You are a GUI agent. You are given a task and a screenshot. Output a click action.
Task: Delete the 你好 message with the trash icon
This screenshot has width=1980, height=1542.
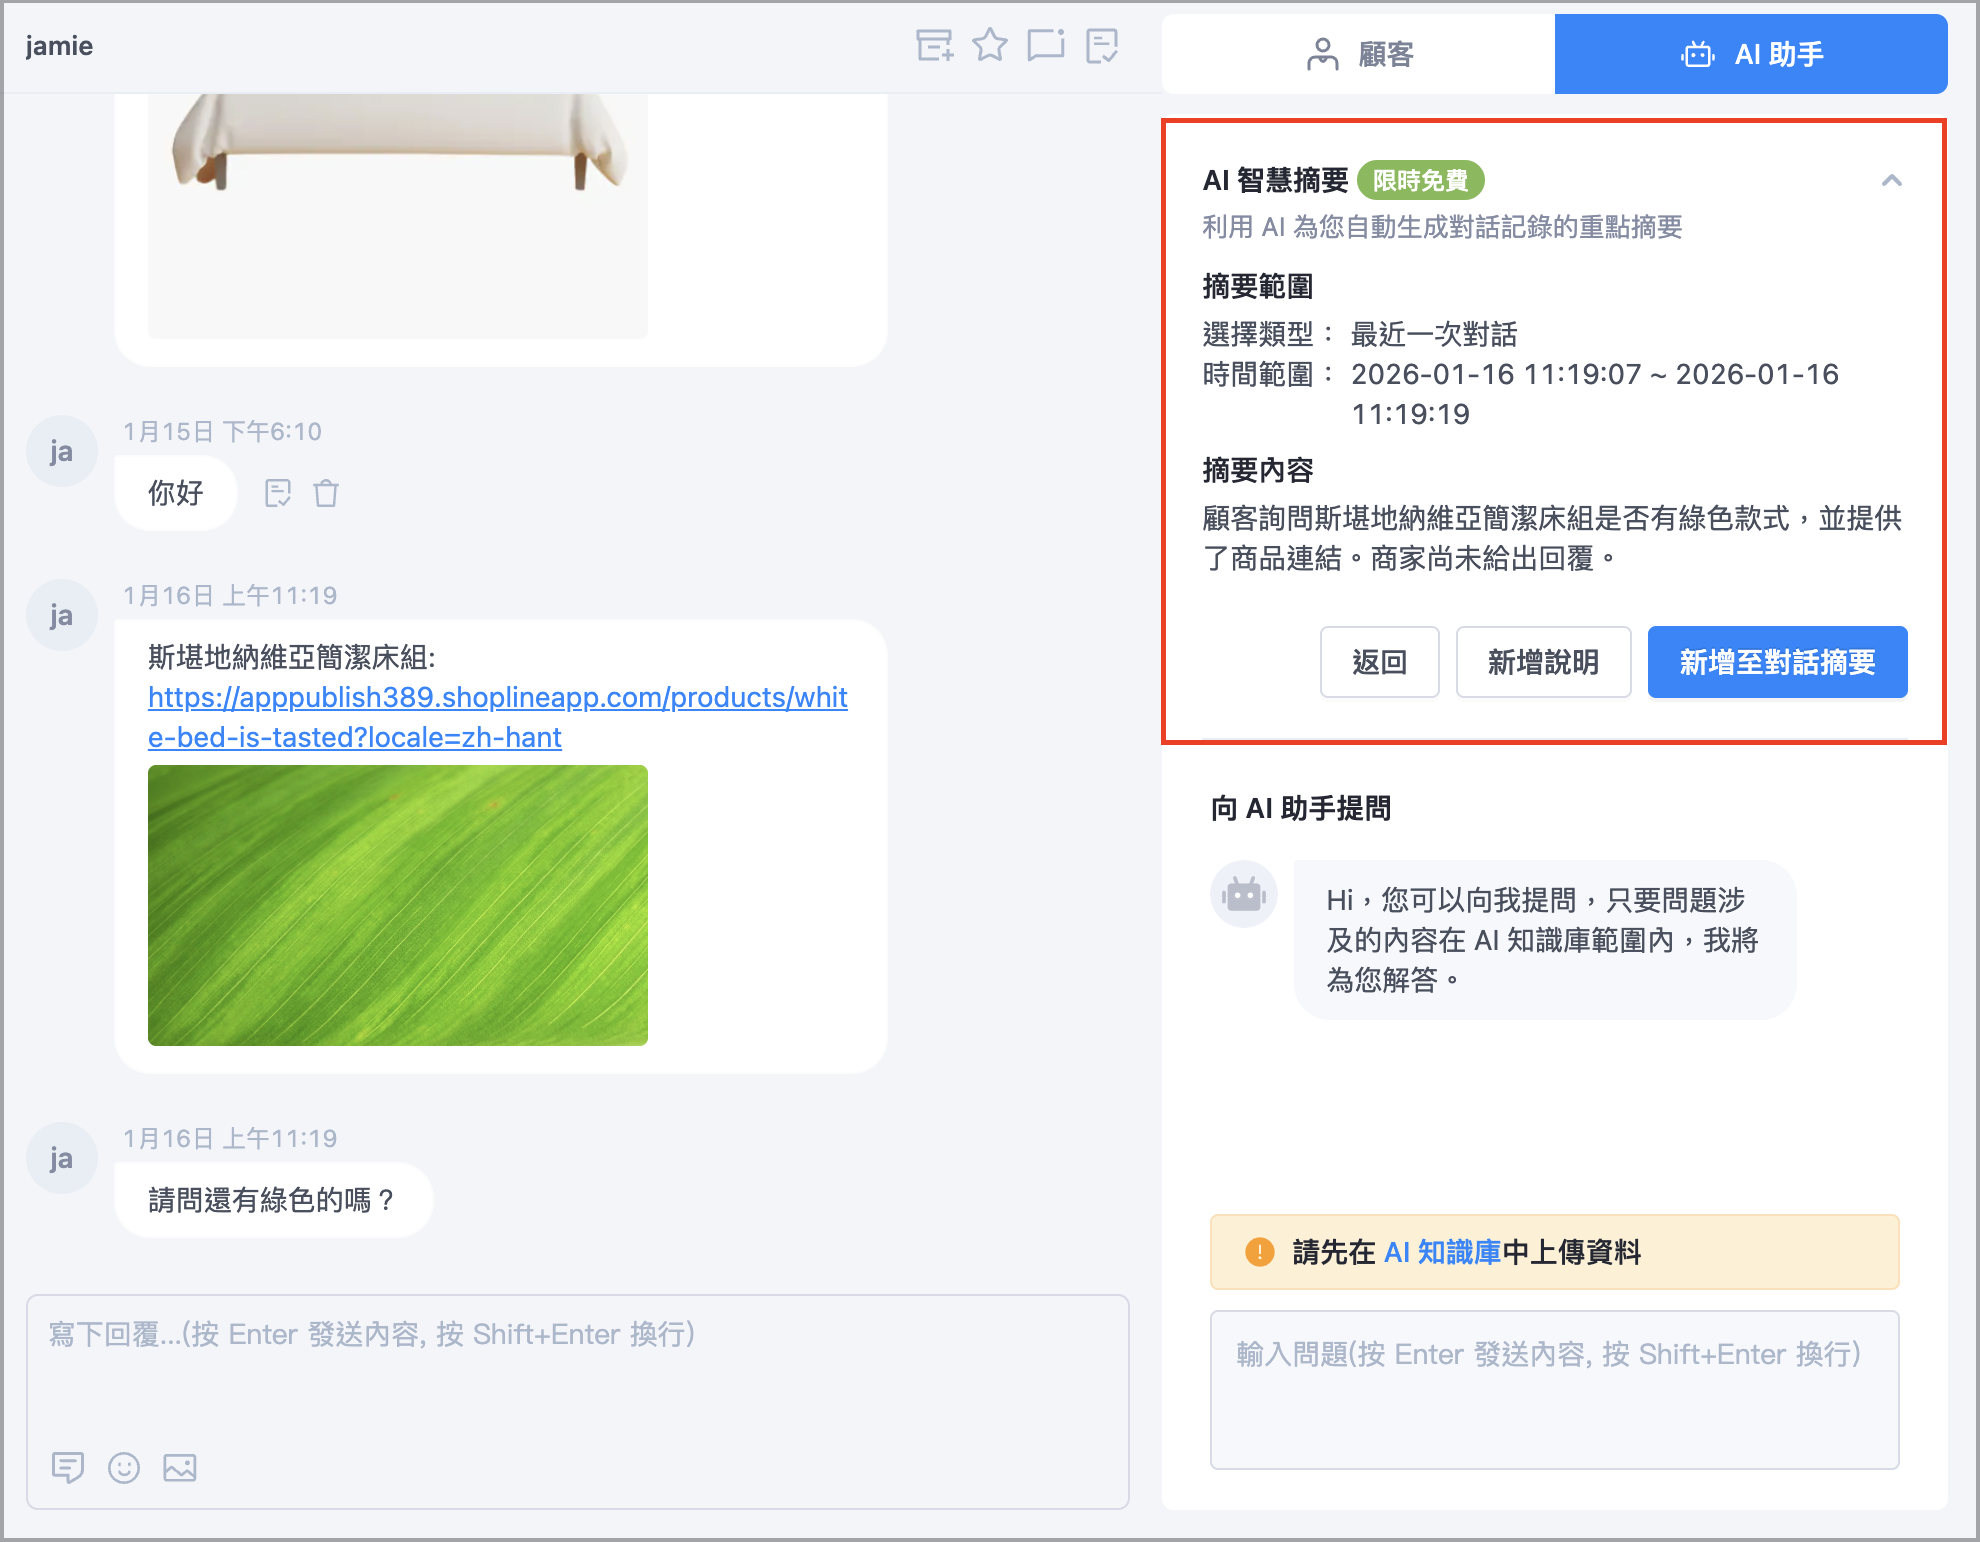point(326,493)
